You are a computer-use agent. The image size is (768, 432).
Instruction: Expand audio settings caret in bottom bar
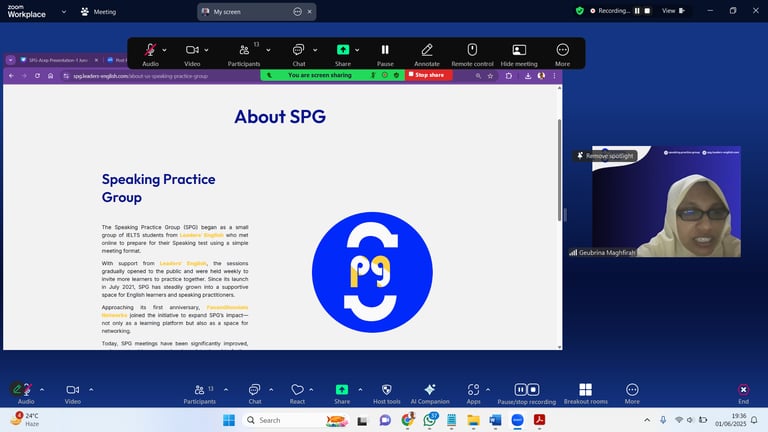[42, 390]
